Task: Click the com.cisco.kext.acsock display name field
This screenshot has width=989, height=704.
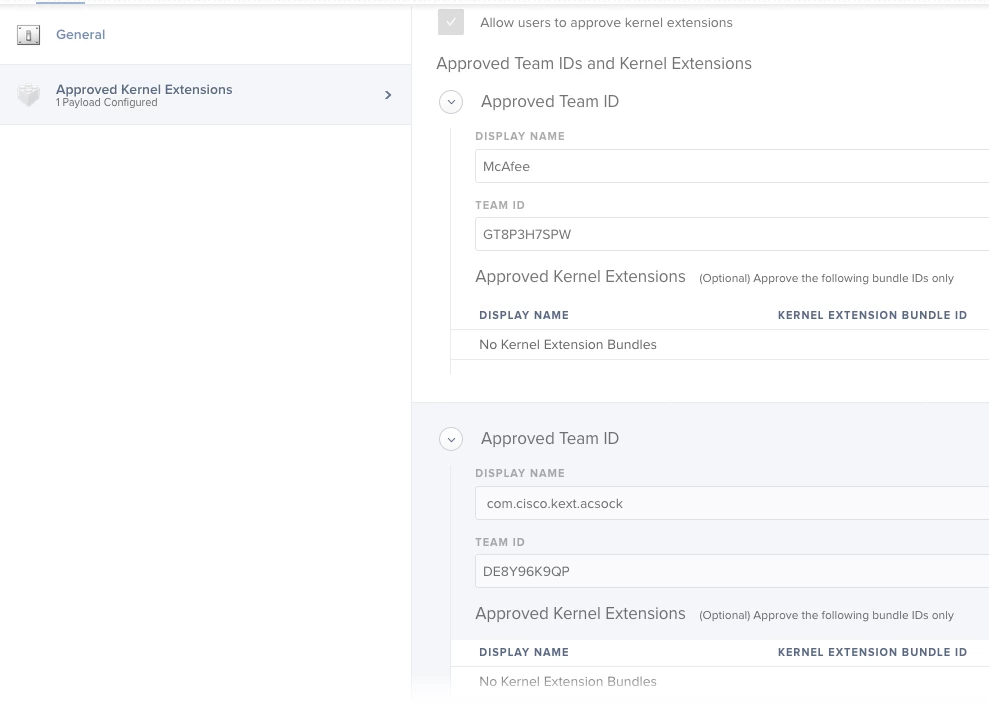Action: click(x=732, y=503)
